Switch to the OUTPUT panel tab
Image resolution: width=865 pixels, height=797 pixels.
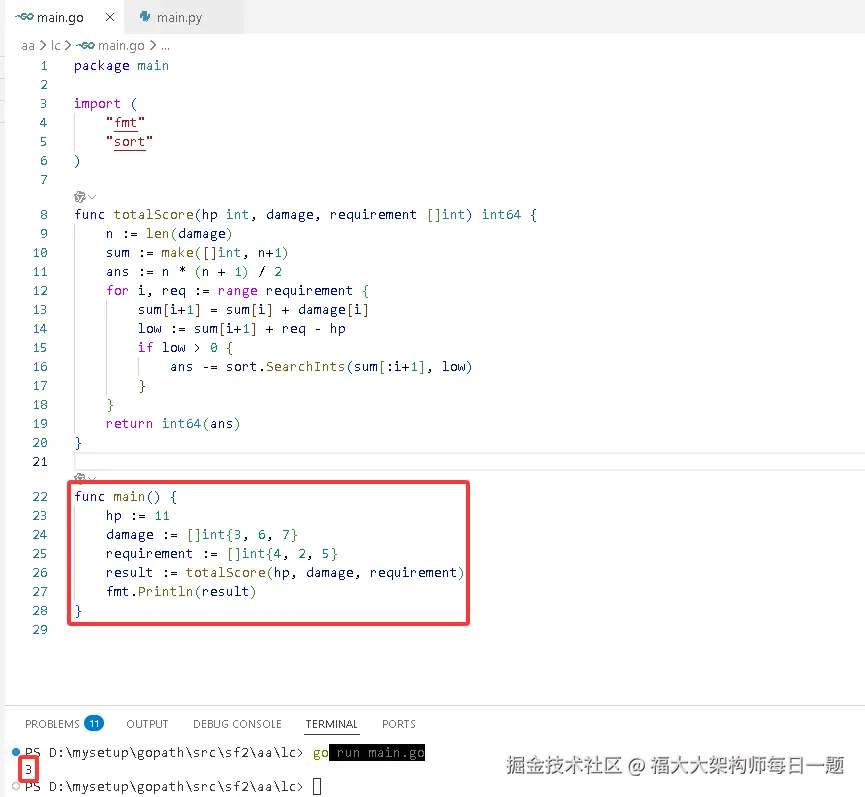coord(147,724)
